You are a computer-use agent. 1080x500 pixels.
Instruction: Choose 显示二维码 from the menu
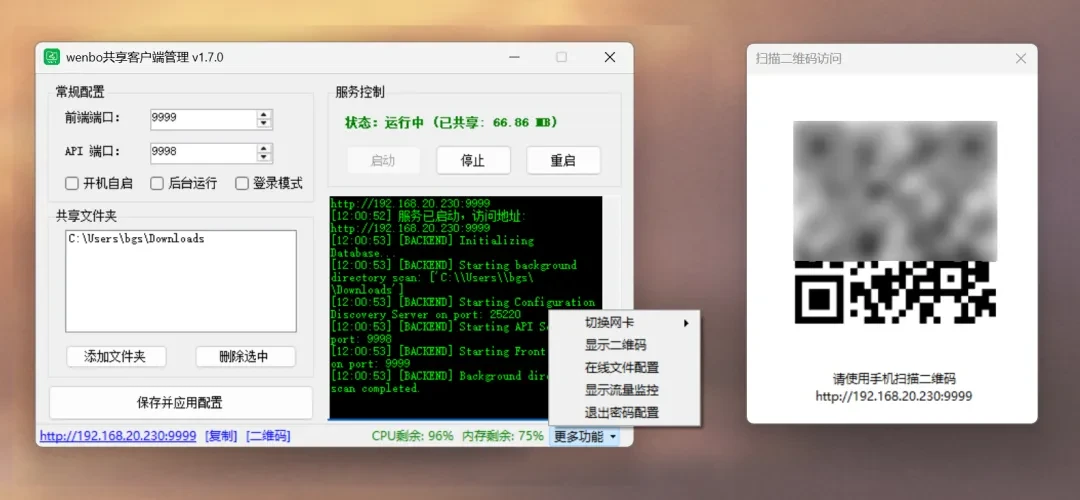click(x=625, y=345)
